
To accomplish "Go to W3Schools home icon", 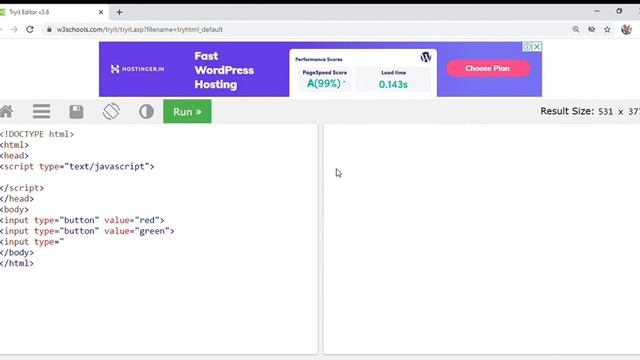I will click(x=7, y=111).
